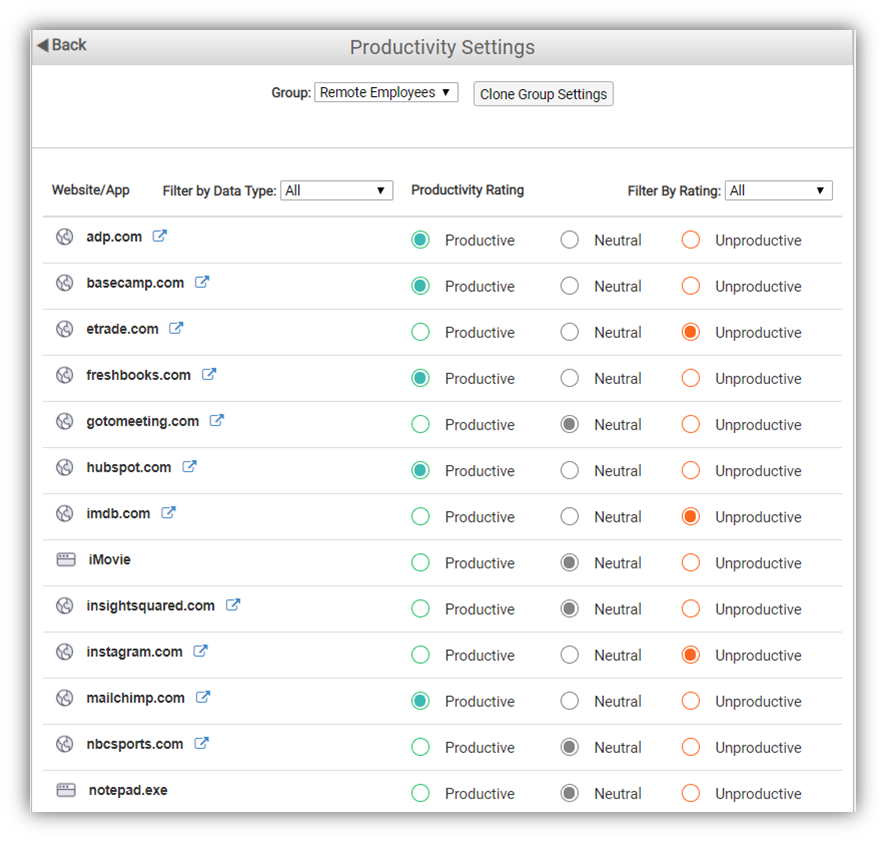
Task: Mark notepad.exe as Unproductive
Action: pos(690,793)
